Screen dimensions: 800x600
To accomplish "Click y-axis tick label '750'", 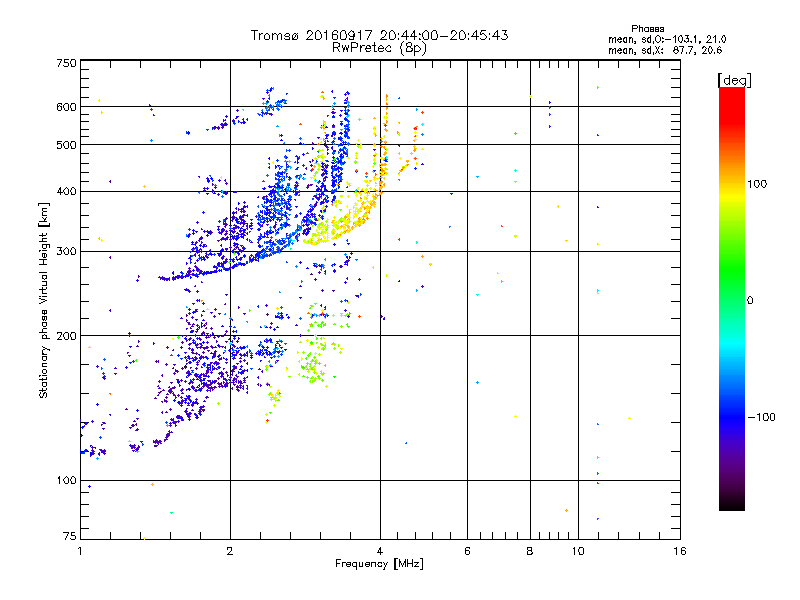I will tap(67, 63).
